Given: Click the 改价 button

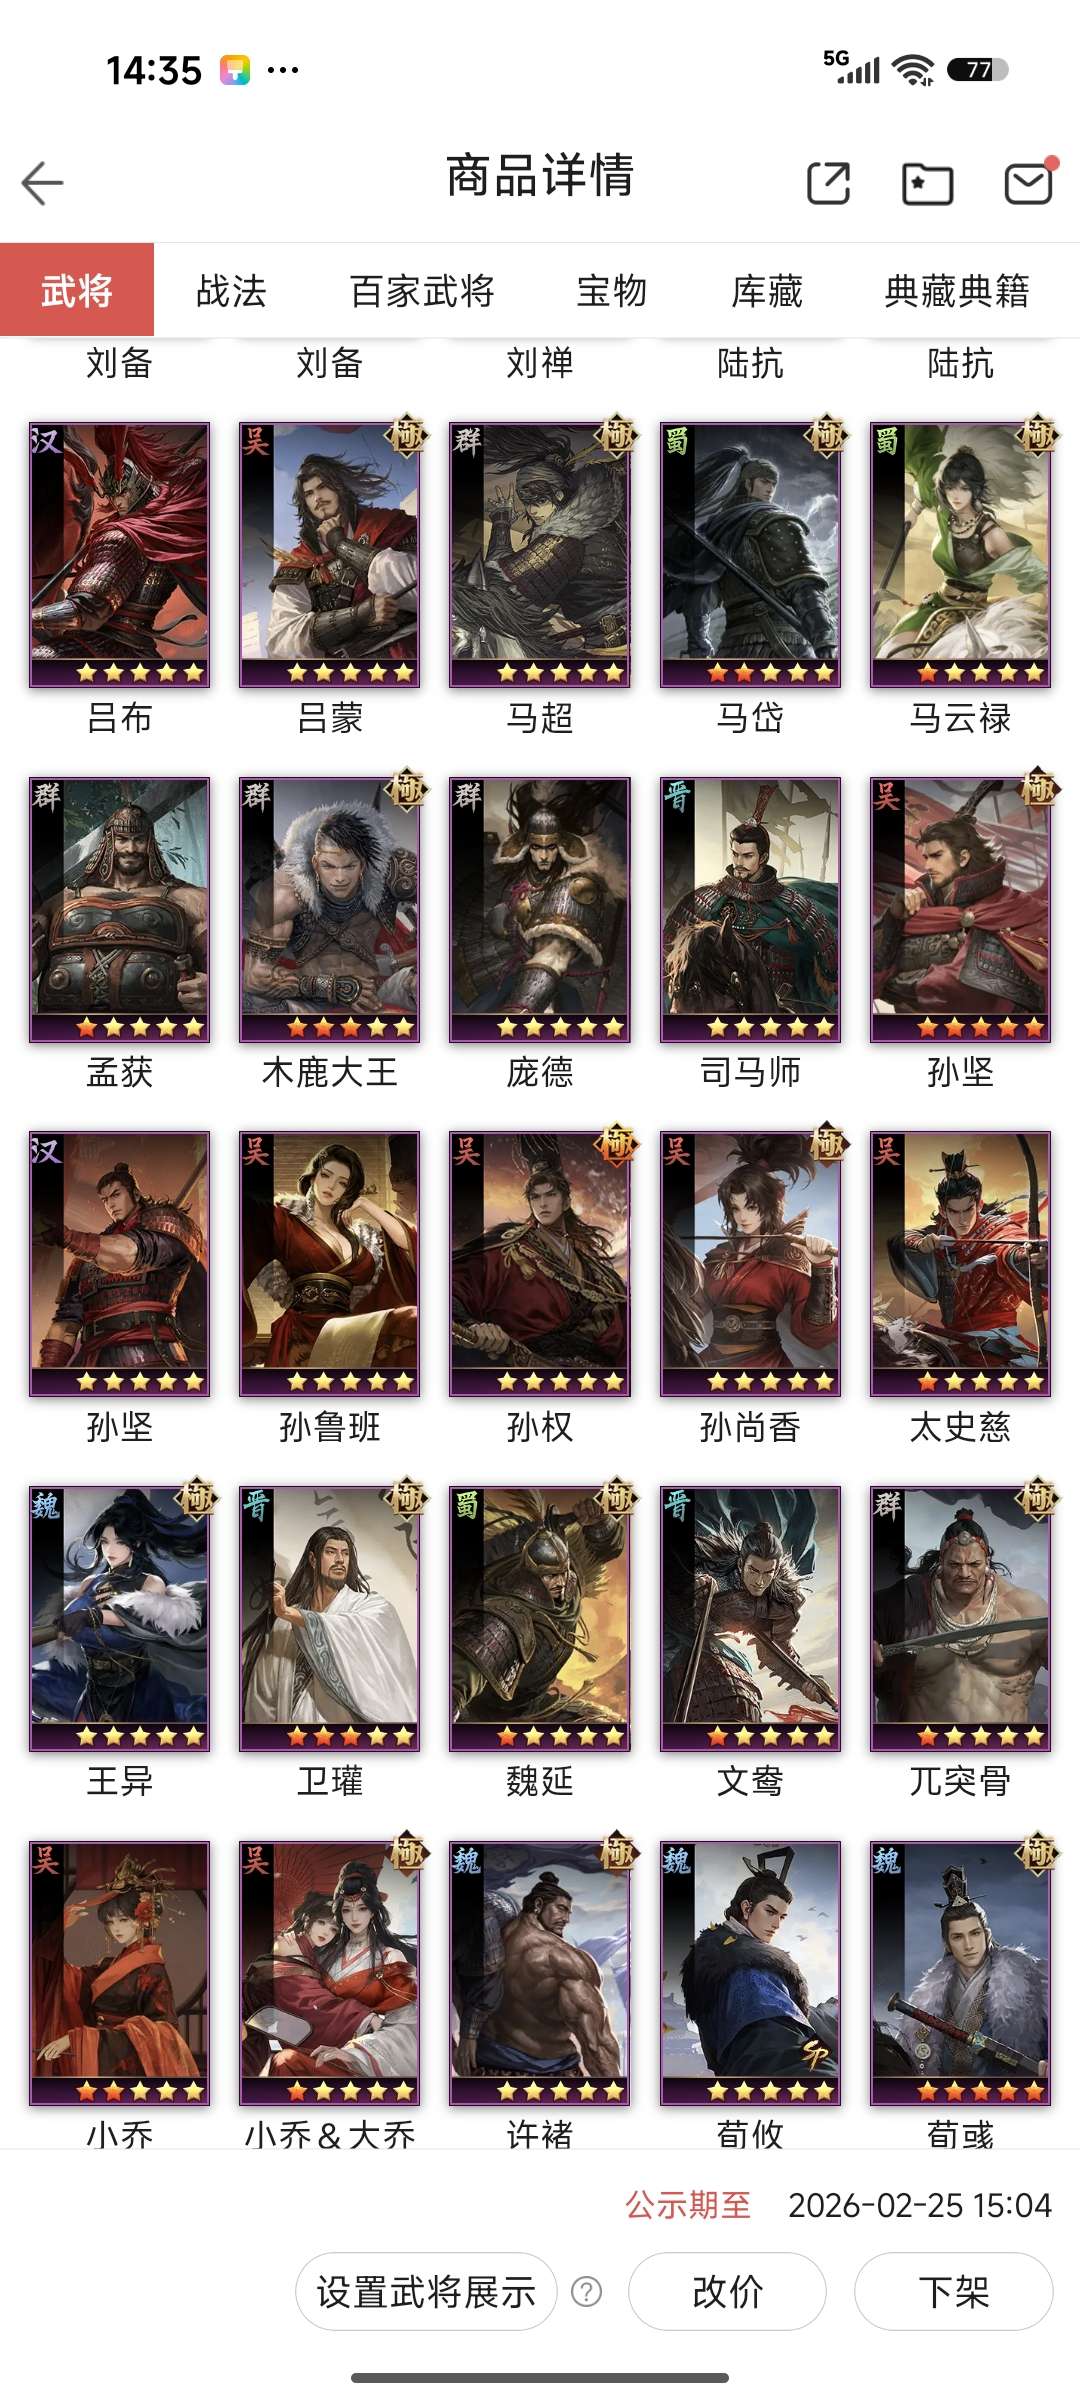Looking at the screenshot, I should [727, 2291].
